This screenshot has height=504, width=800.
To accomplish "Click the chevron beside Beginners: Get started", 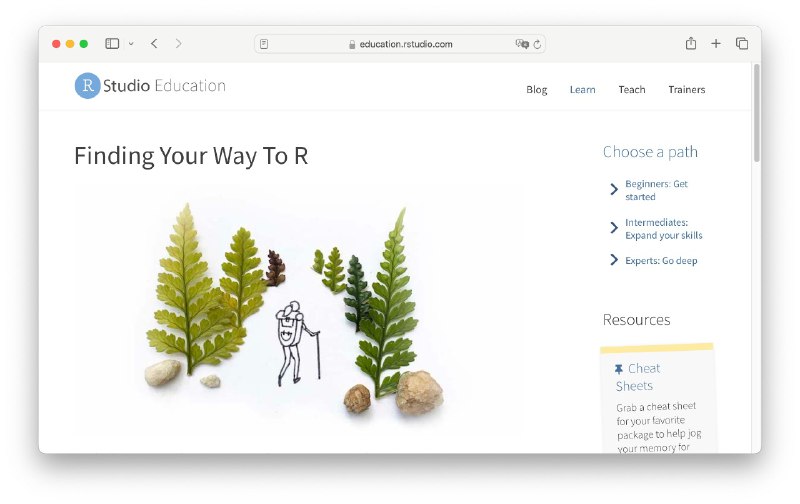I will coord(614,190).
